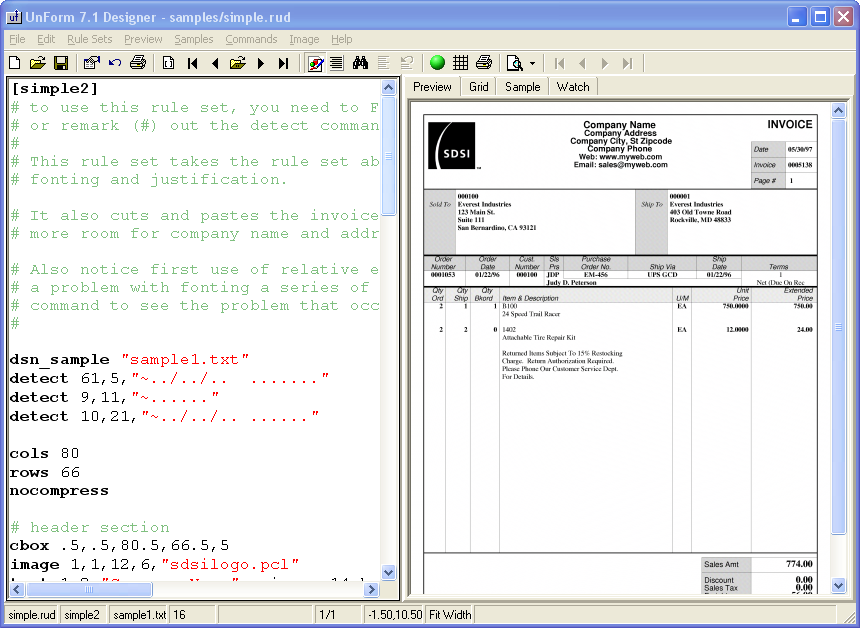Switch to the Grid tab
The image size is (860, 628).
479,87
